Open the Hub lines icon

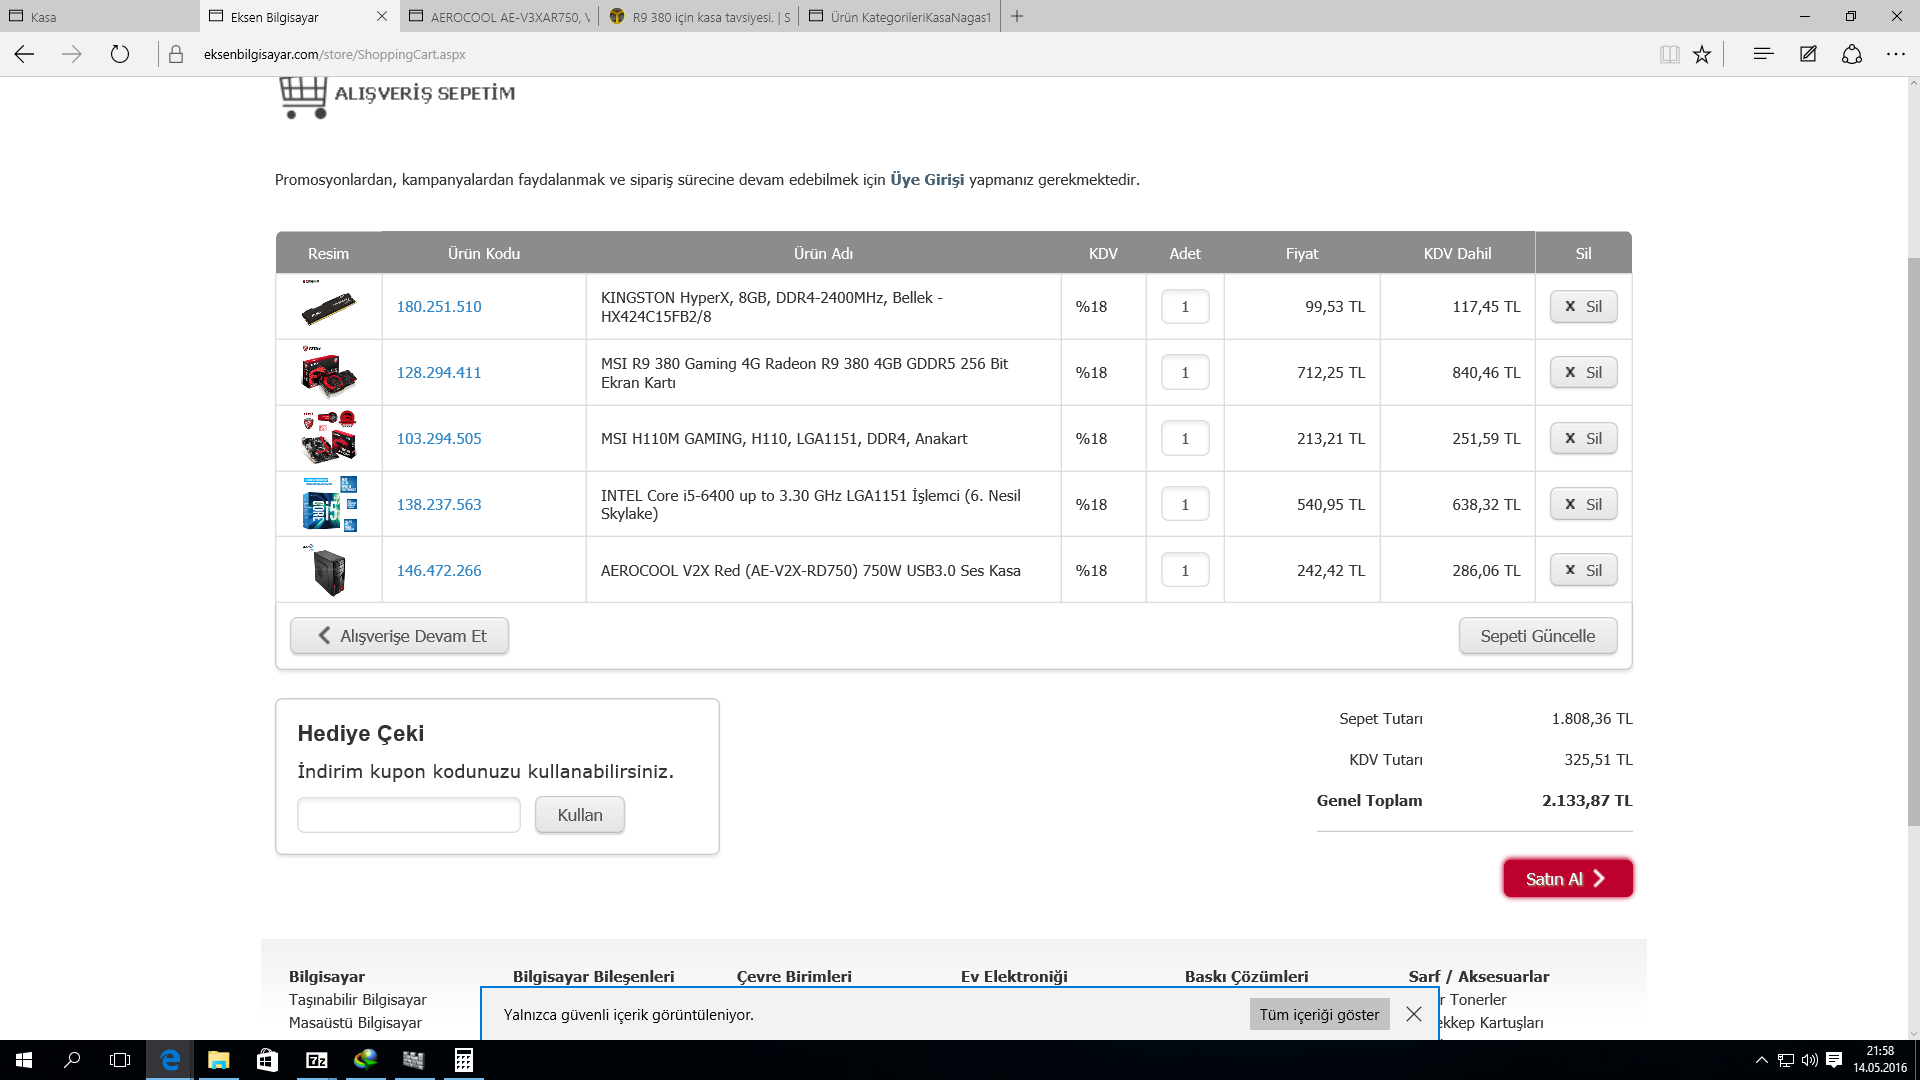click(x=1763, y=54)
